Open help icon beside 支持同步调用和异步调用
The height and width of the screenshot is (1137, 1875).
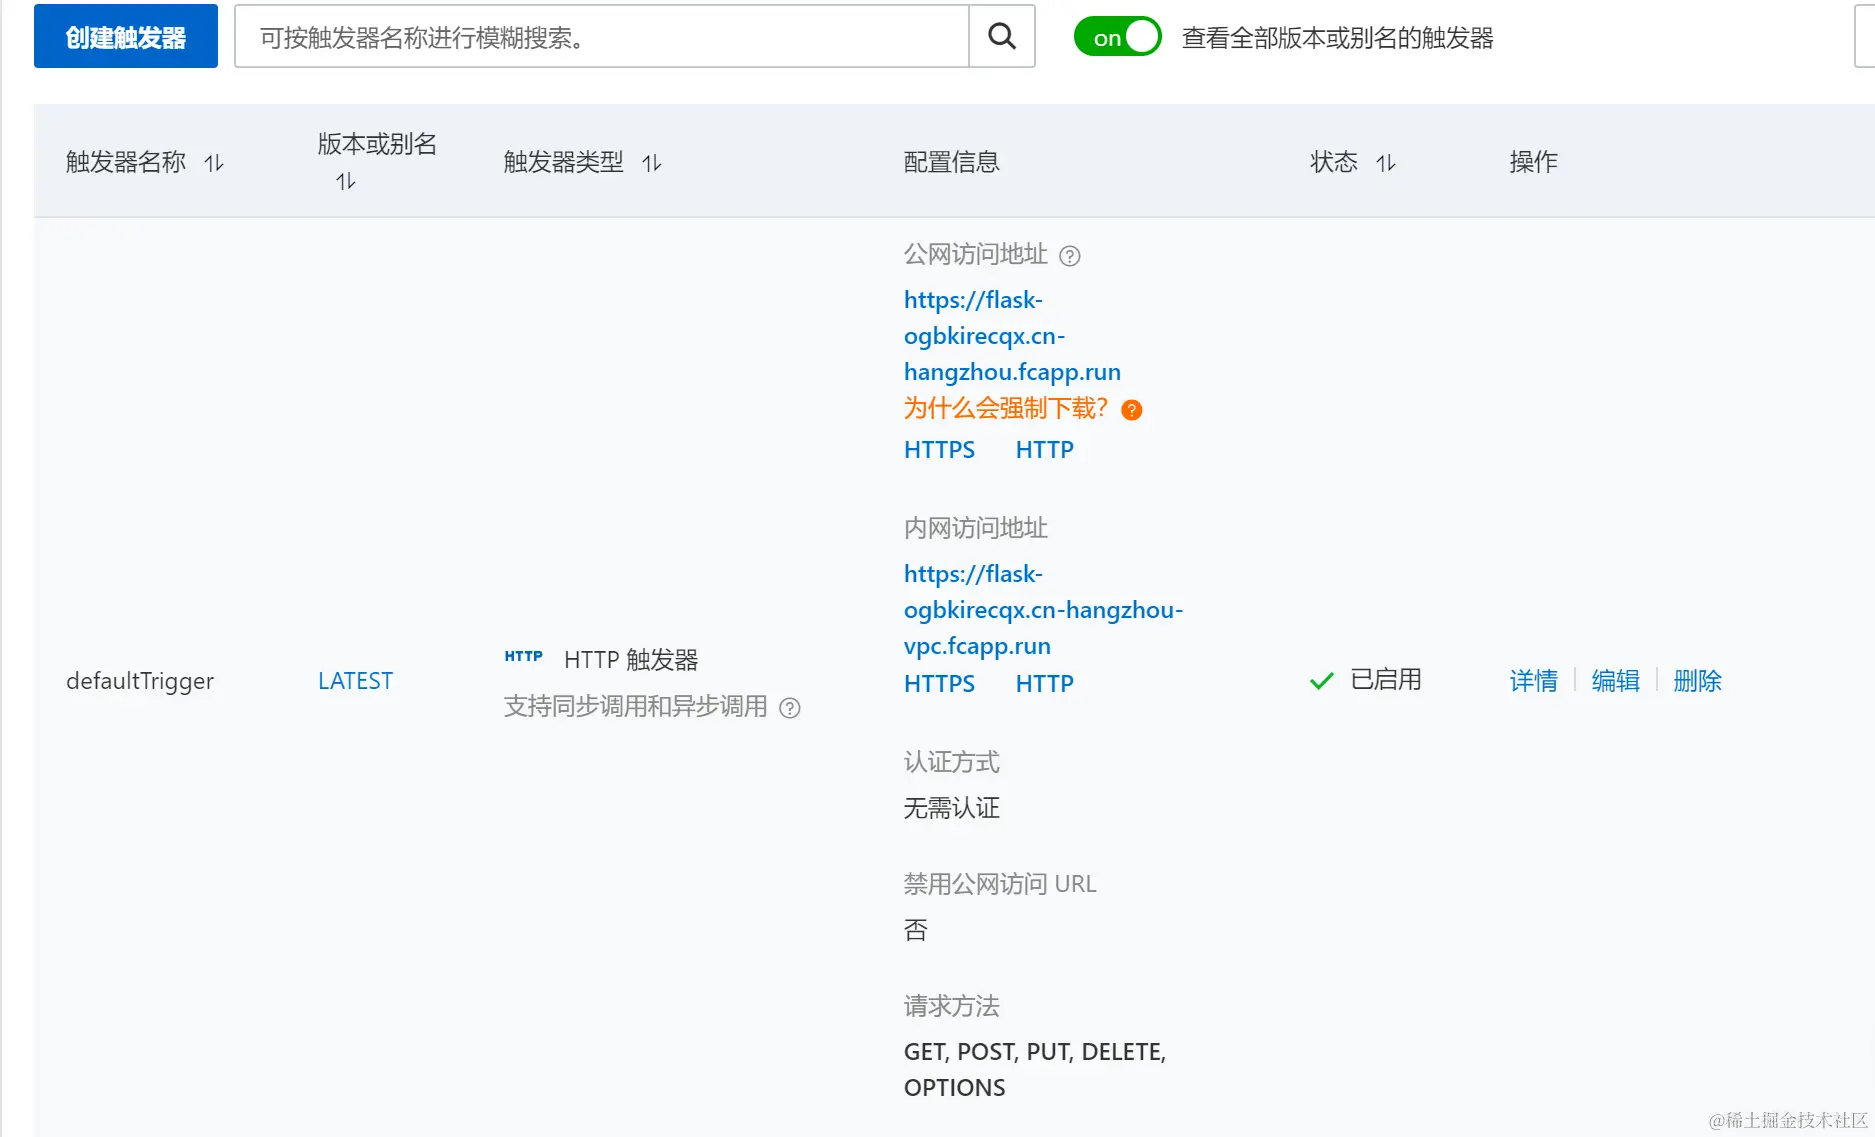pos(790,708)
